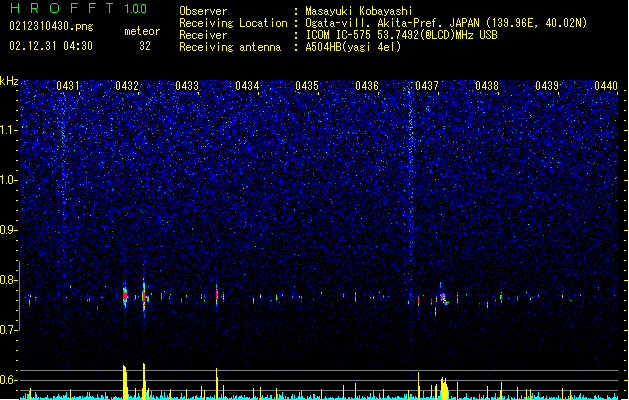
Task: Click the observer name Masayuki Kobayashi
Action: pyautogui.click(x=359, y=11)
